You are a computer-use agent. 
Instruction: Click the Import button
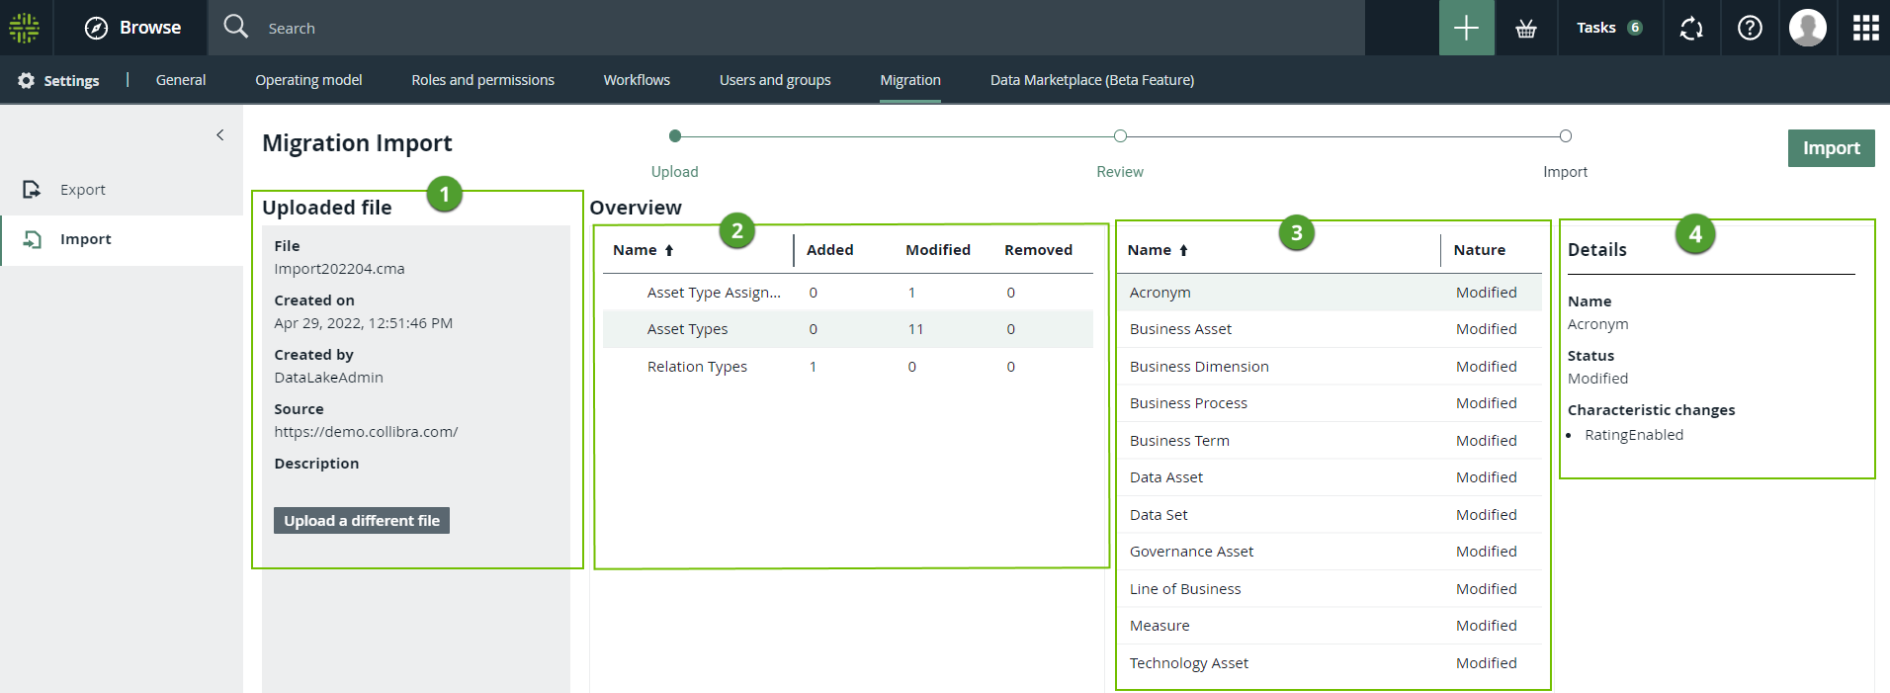1830,148
